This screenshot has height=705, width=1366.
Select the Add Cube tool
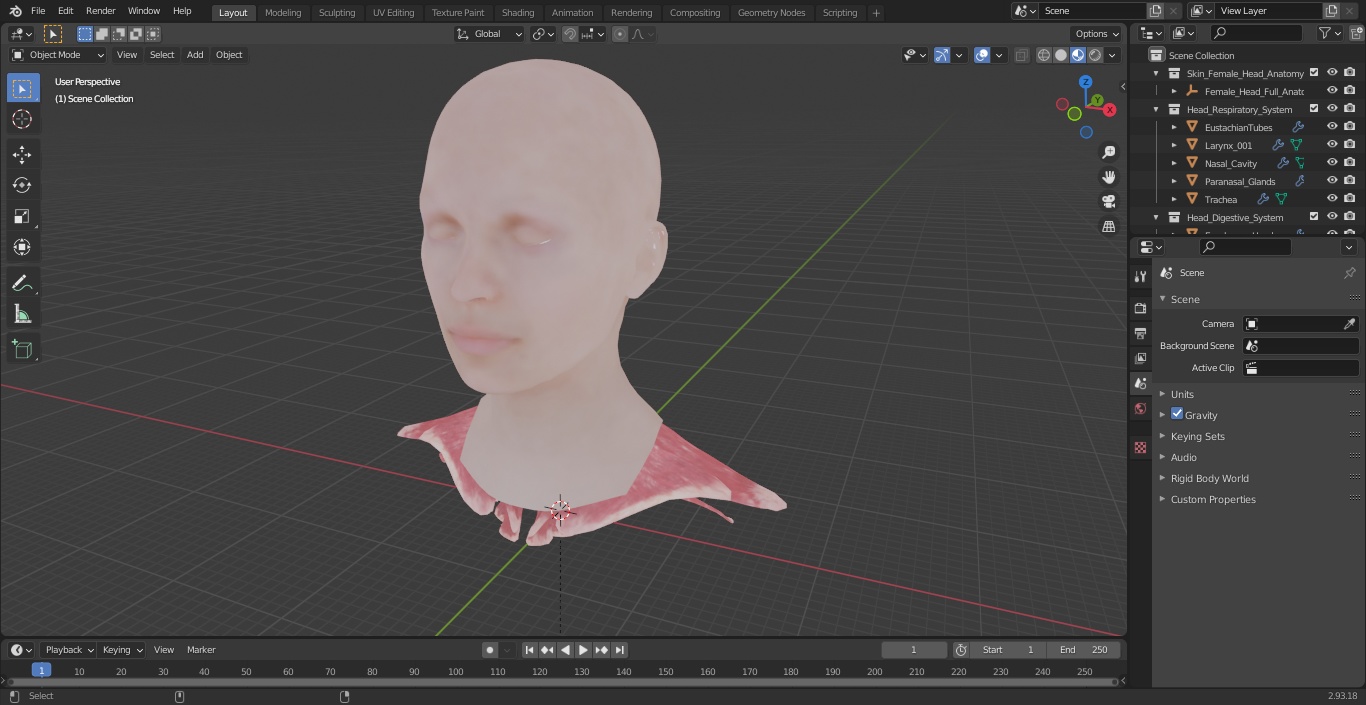(22, 350)
